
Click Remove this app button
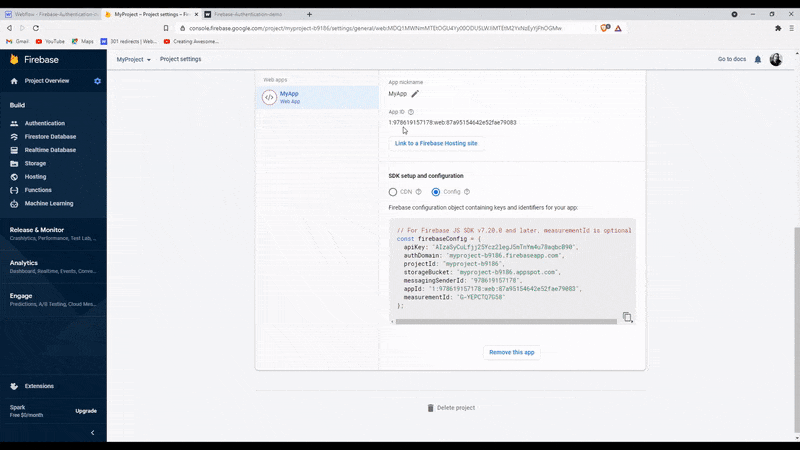512,353
